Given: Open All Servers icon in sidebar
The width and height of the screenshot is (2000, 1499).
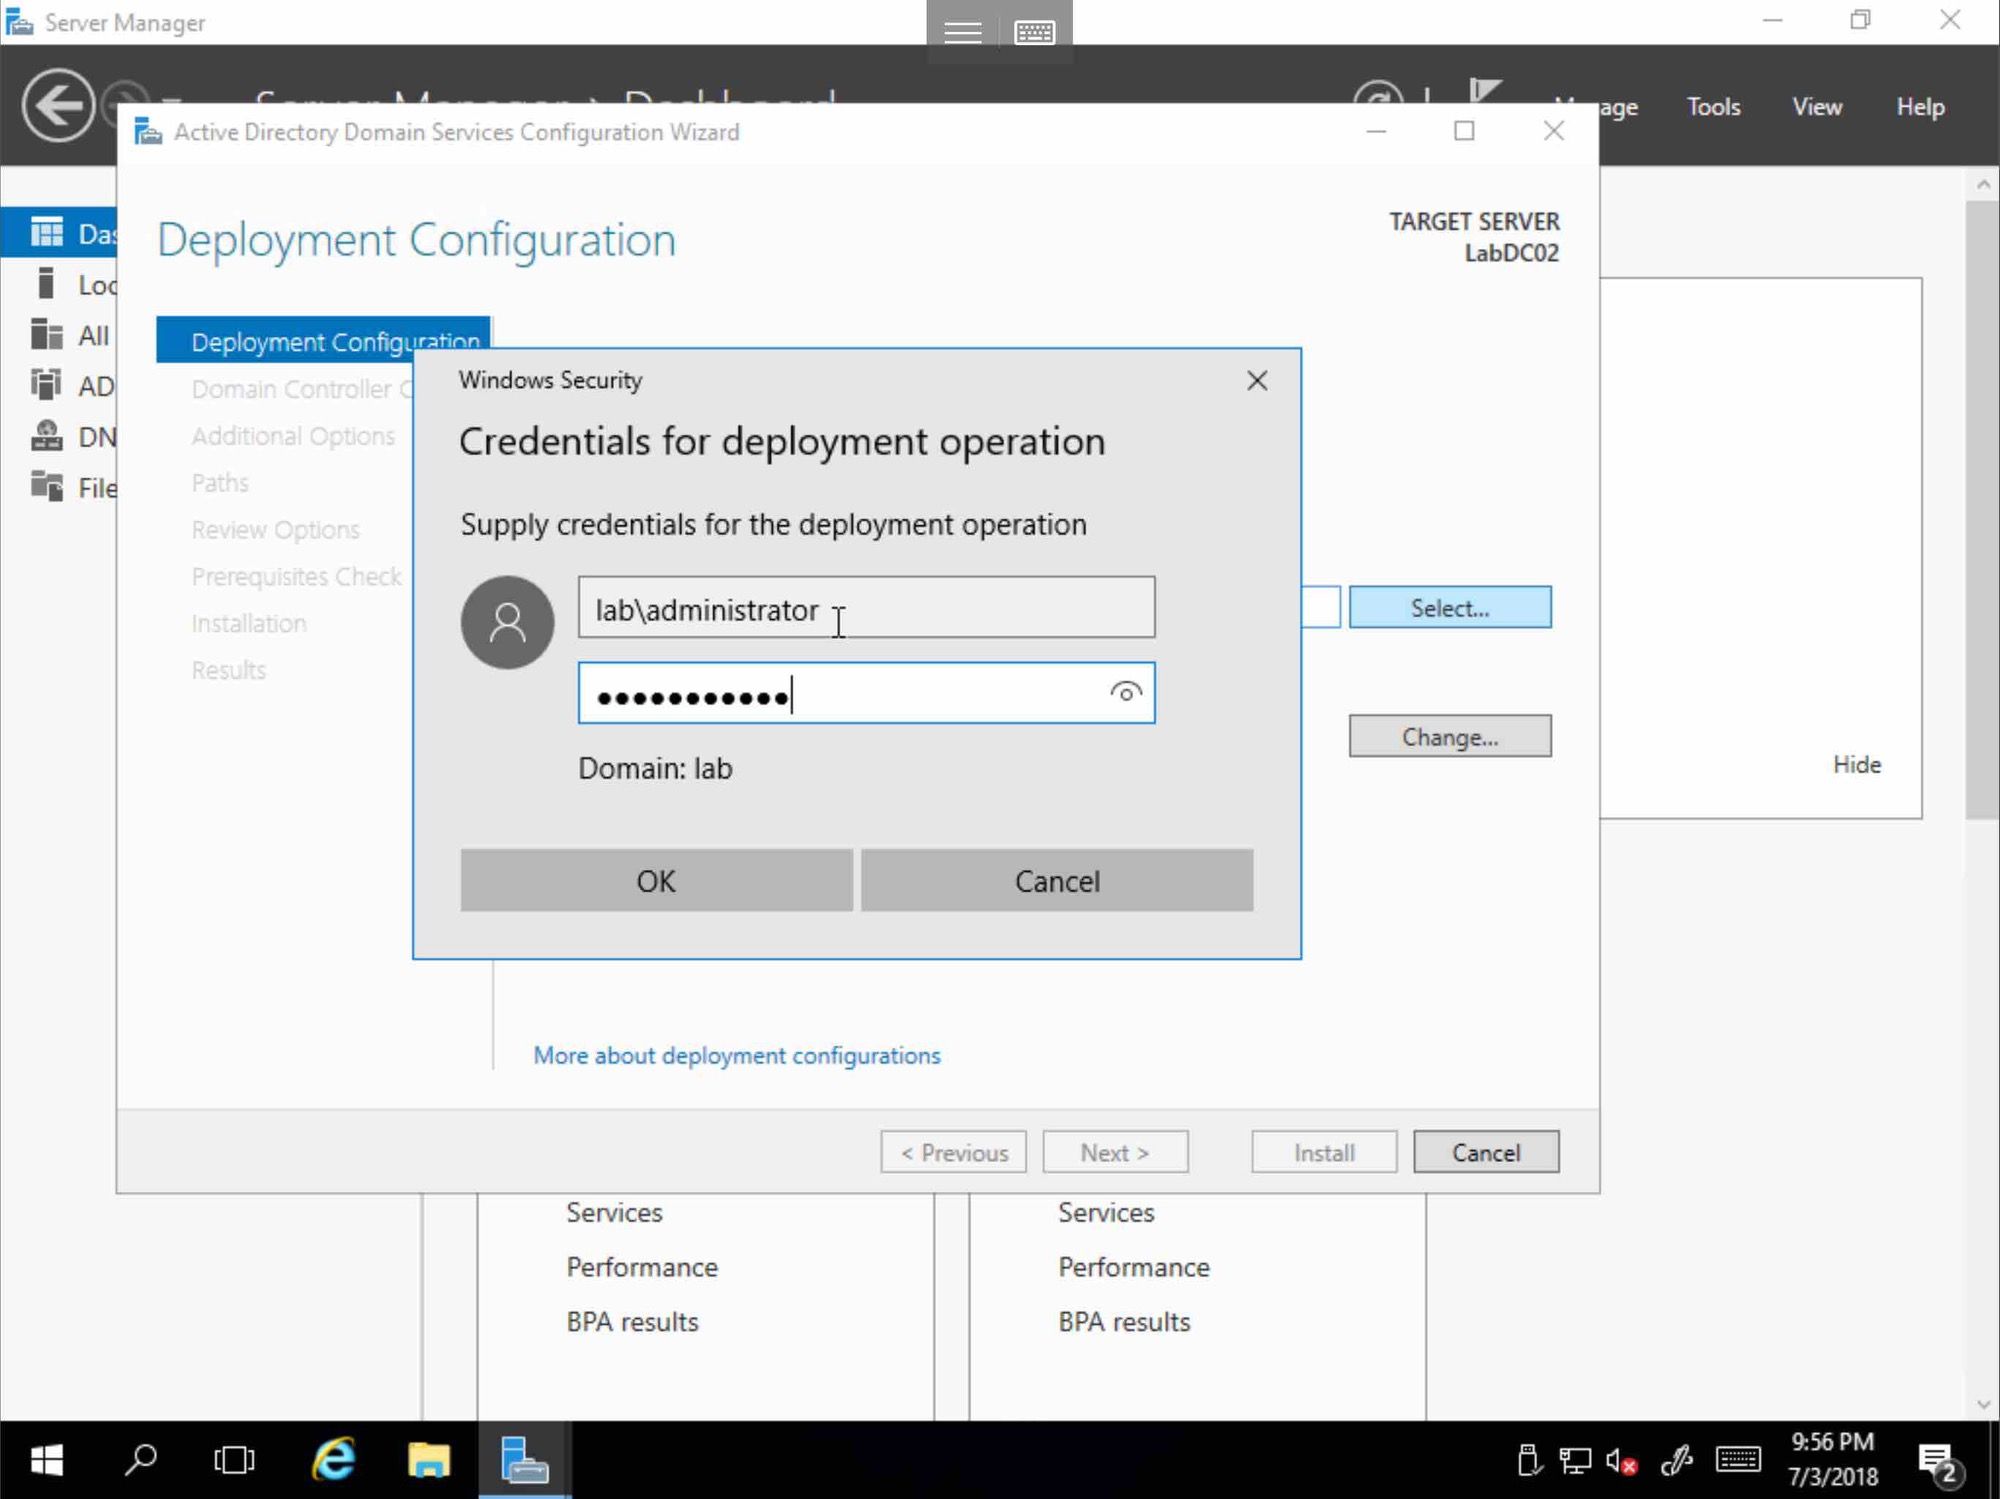Looking at the screenshot, I should pyautogui.click(x=46, y=334).
